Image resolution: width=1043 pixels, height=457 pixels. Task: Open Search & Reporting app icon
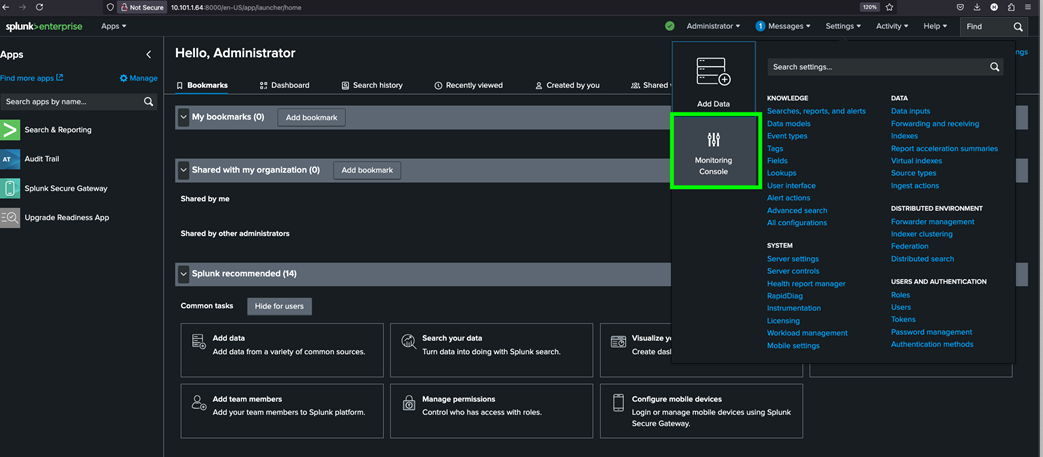coord(10,130)
